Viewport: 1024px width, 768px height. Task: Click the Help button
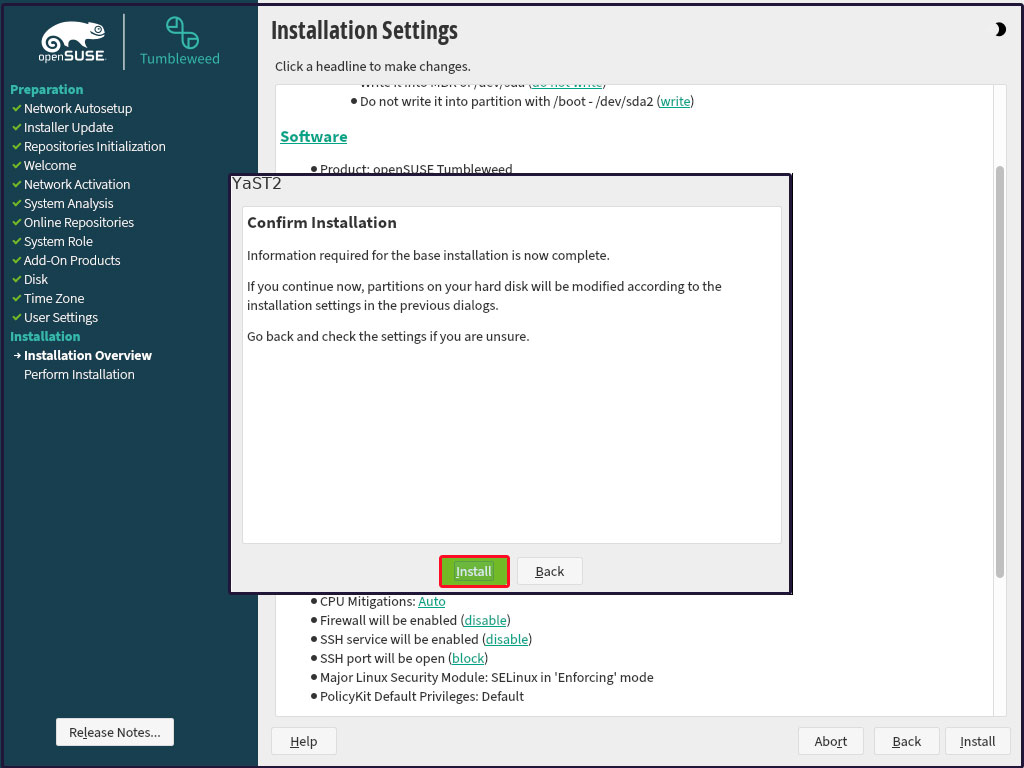pyautogui.click(x=304, y=741)
